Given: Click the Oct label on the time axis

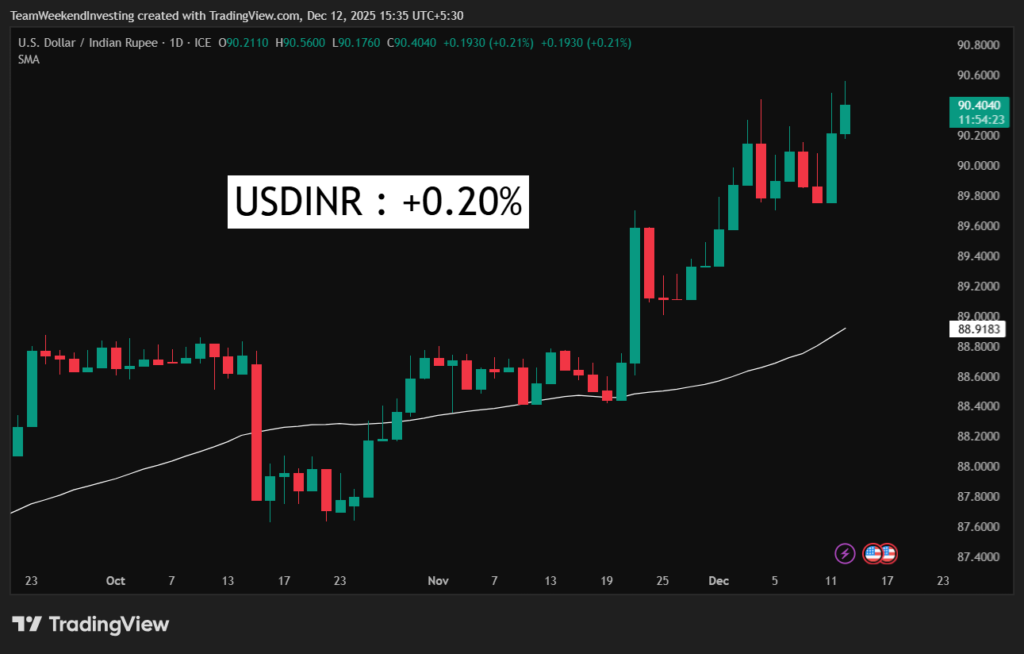Looking at the screenshot, I should coord(115,580).
